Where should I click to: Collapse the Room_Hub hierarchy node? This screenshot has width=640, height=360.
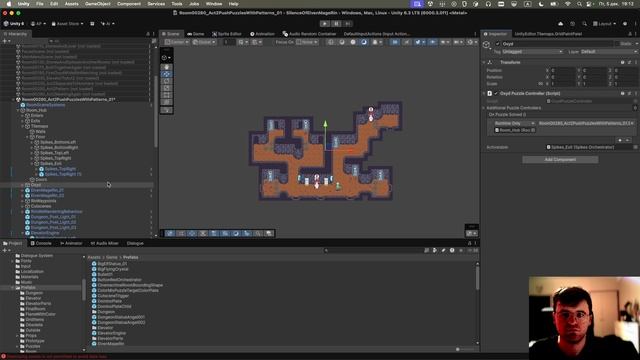point(18,110)
